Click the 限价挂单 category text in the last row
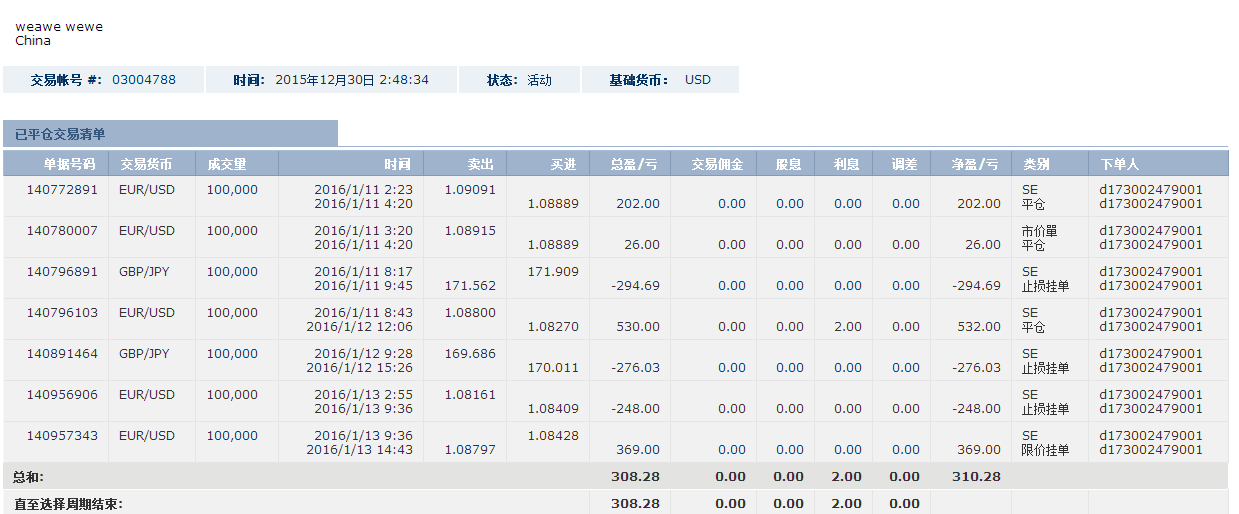The width and height of the screenshot is (1239, 514). point(1045,450)
